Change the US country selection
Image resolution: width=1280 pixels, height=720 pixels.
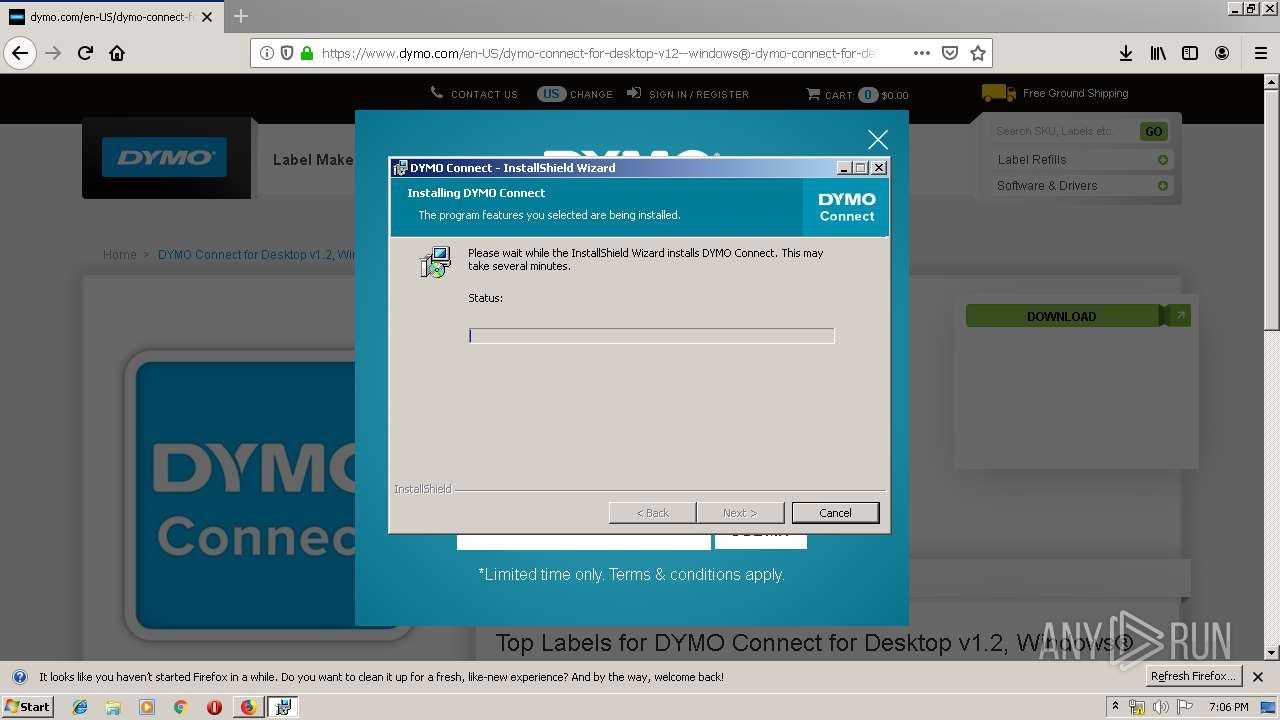click(575, 94)
